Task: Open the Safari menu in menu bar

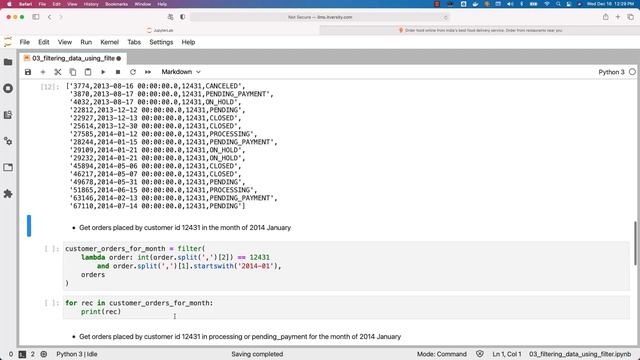Action: tap(25, 4)
